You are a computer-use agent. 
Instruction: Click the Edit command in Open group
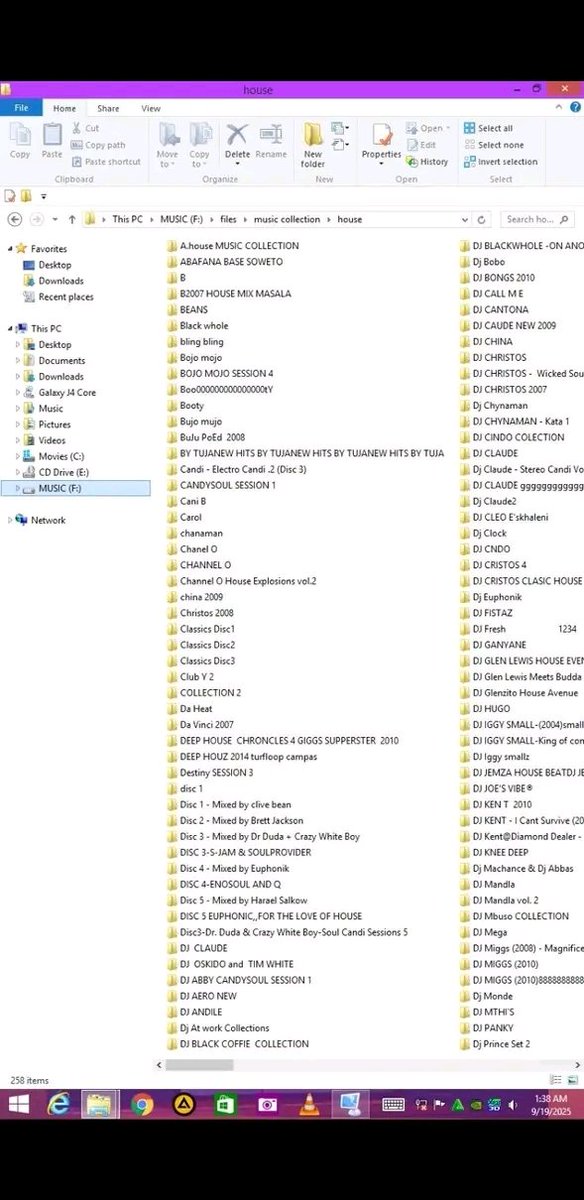[x=421, y=145]
